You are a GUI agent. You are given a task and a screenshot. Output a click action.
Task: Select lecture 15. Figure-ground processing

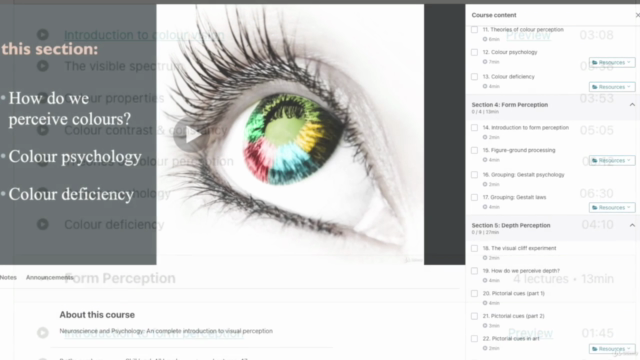519,150
